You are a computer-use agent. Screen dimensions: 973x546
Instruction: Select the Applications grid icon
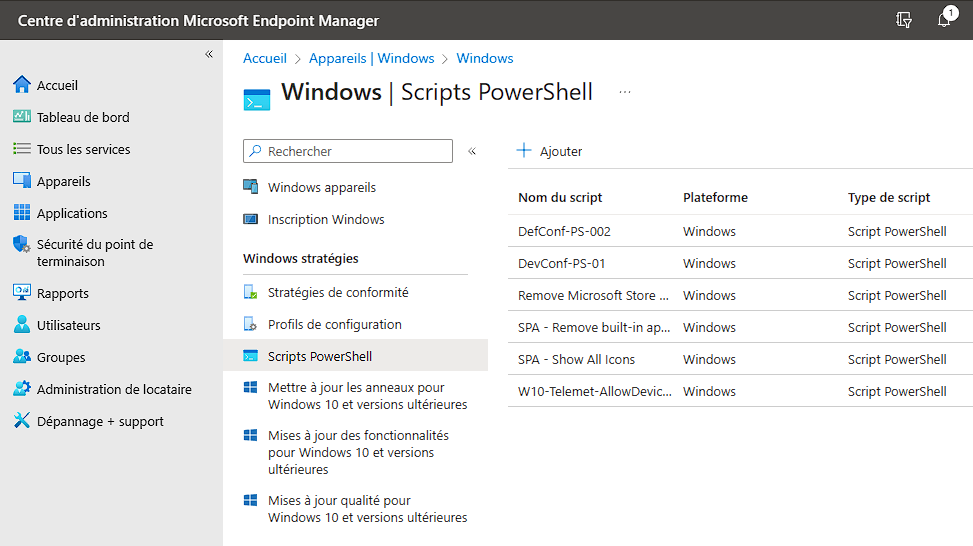[x=22, y=213]
